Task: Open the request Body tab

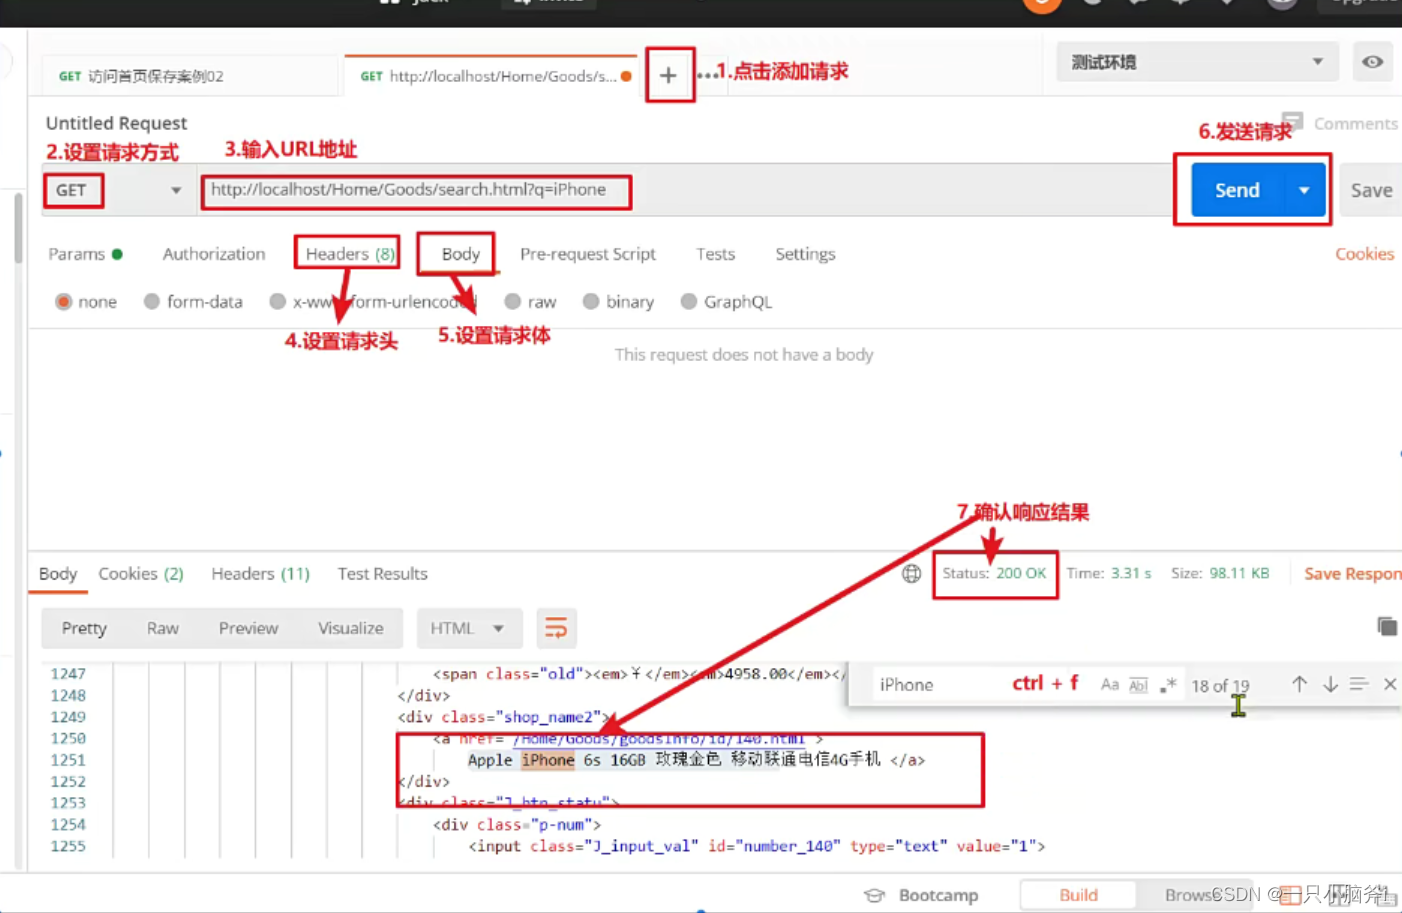Action: click(461, 254)
